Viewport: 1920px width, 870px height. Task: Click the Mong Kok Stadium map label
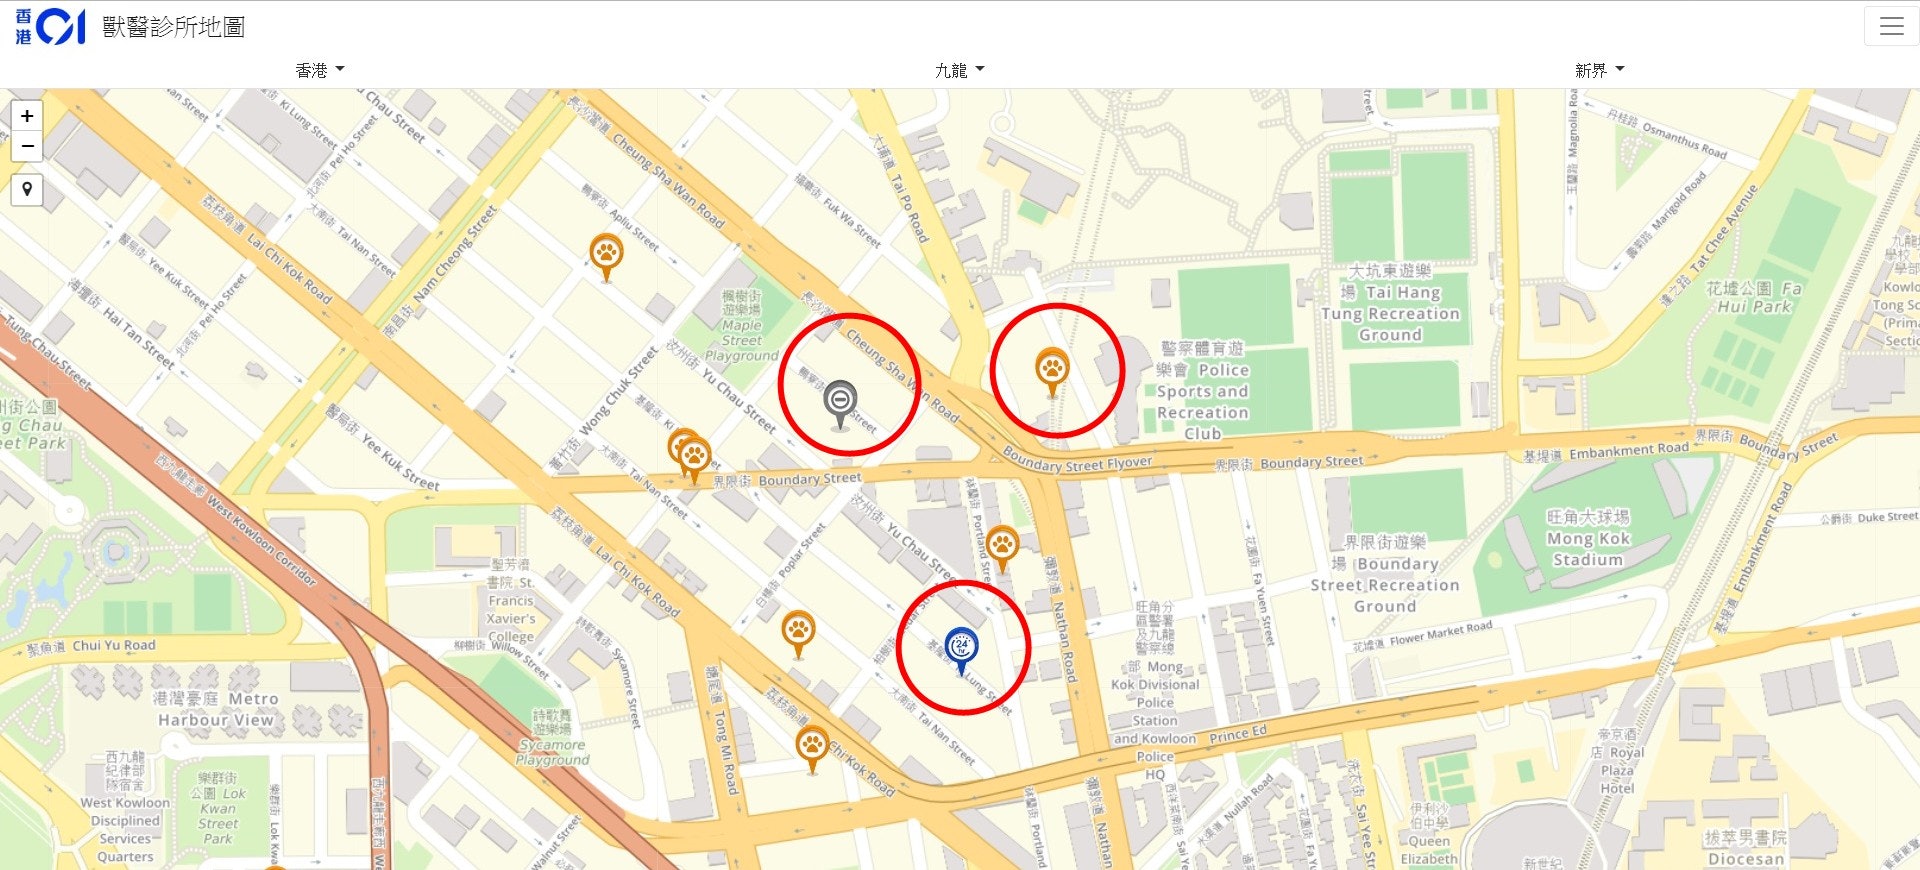pyautogui.click(x=1588, y=538)
